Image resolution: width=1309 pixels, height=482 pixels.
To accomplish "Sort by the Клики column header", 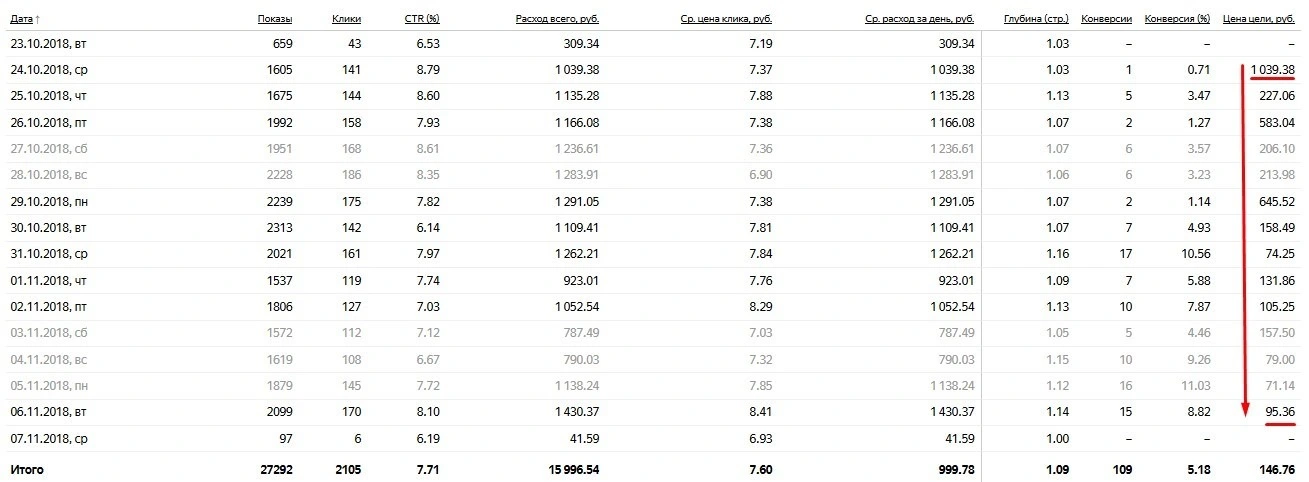I will [x=346, y=18].
